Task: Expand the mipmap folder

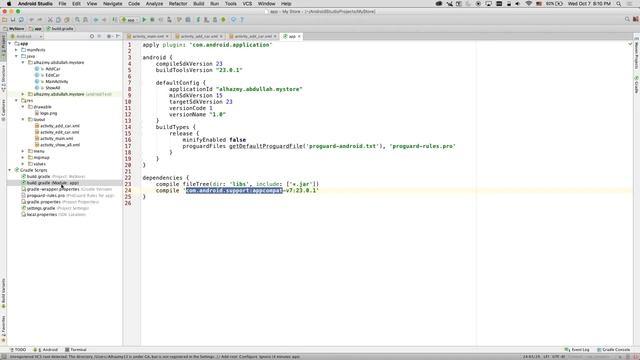Action: [x=23, y=157]
